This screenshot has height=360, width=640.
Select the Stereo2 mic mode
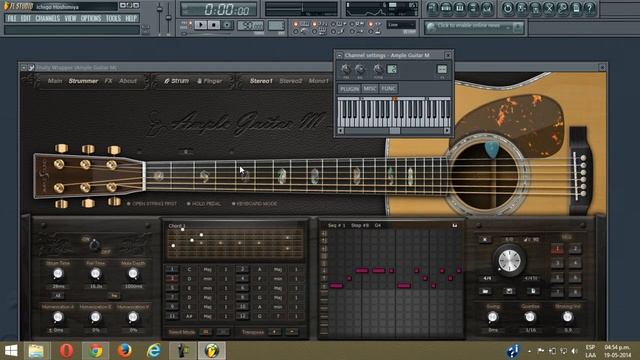pos(291,81)
